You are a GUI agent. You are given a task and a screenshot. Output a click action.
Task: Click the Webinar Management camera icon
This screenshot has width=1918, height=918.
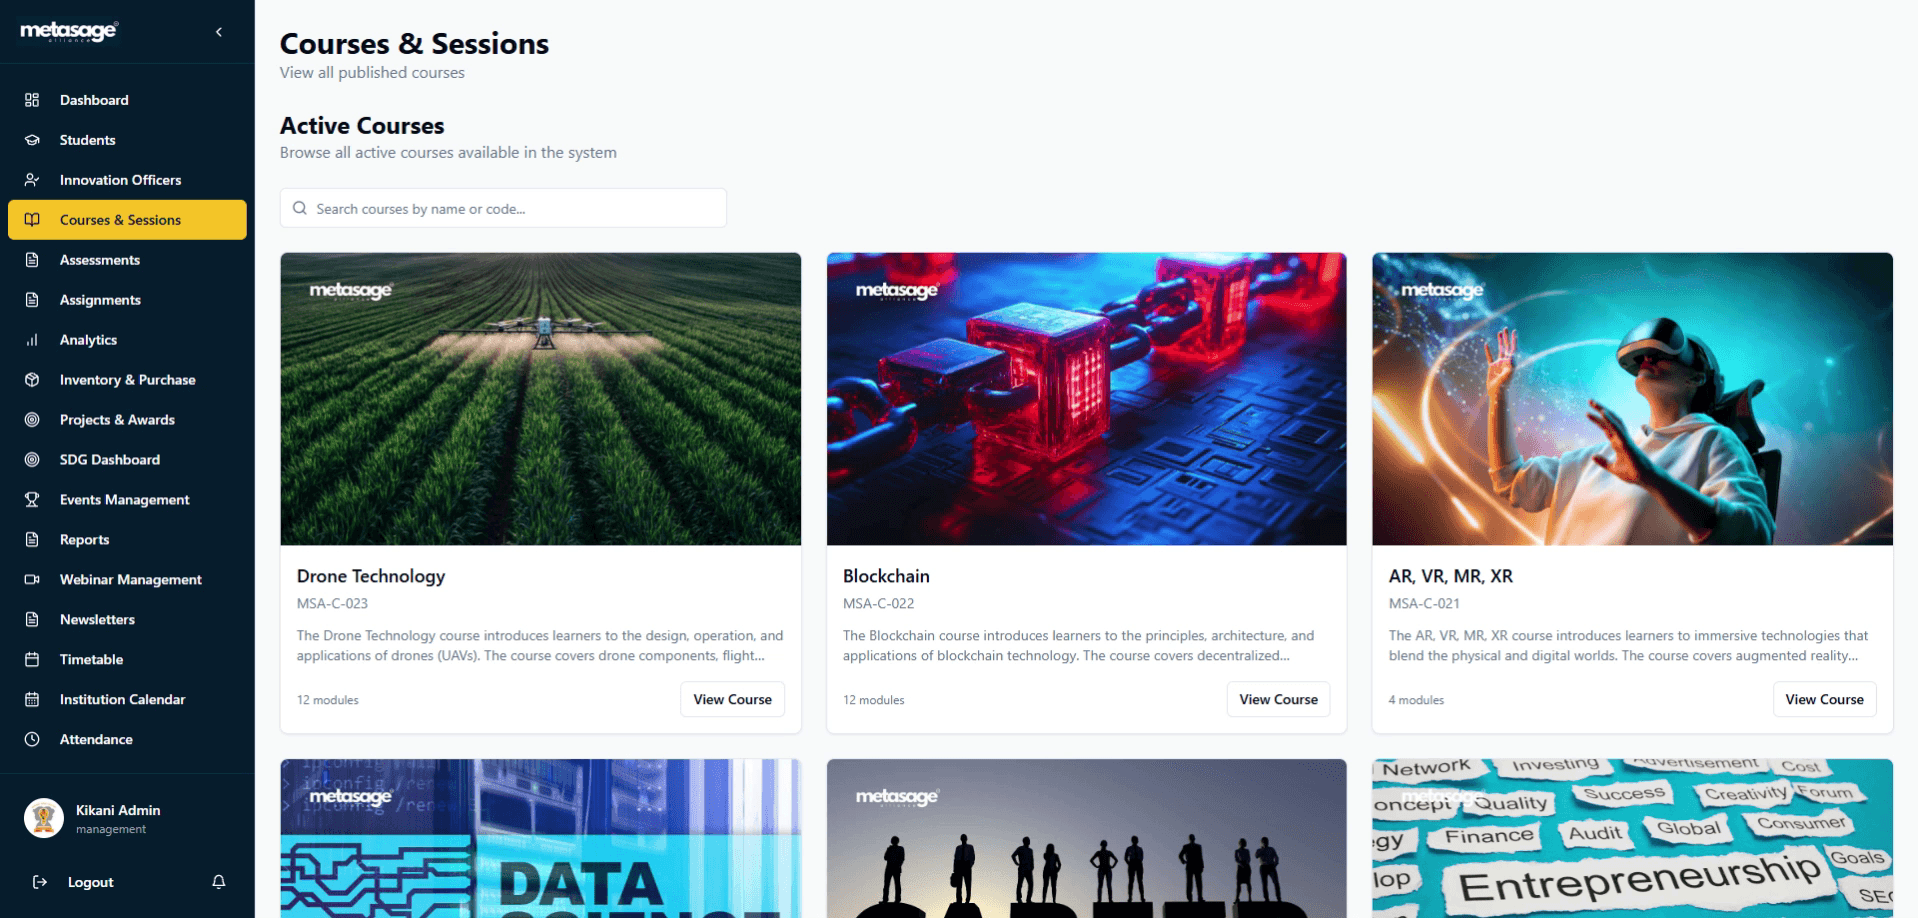(x=32, y=580)
